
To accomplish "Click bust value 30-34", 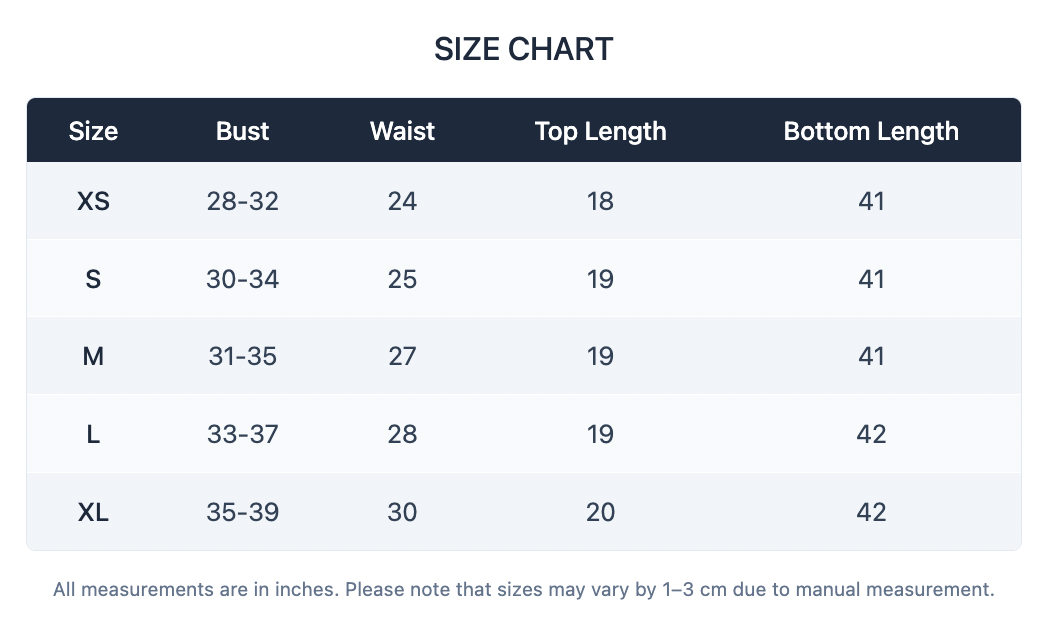I will pos(242,279).
